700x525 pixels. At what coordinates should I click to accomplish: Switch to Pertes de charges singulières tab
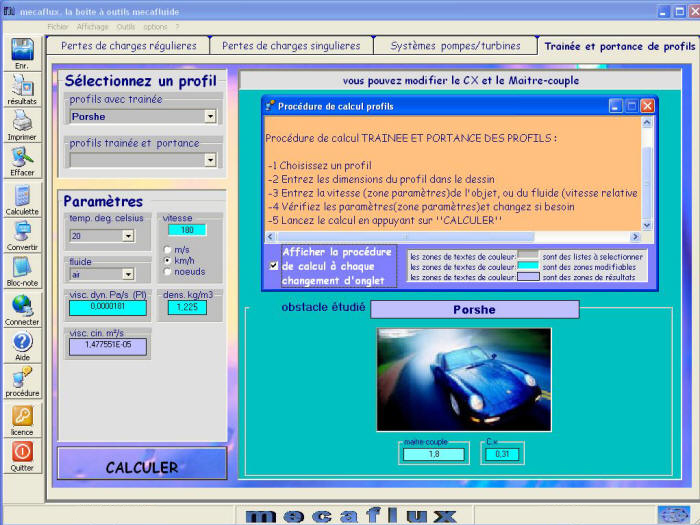pyautogui.click(x=291, y=46)
